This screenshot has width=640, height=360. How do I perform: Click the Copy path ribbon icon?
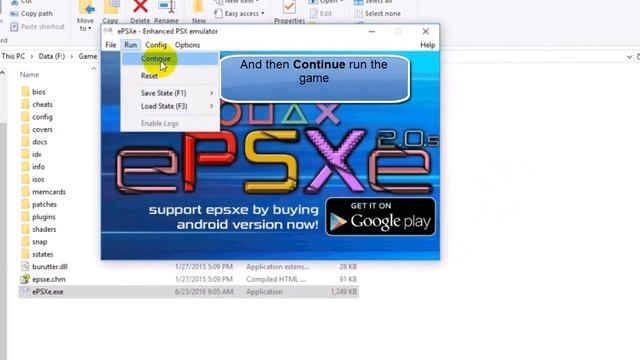tap(14, 13)
